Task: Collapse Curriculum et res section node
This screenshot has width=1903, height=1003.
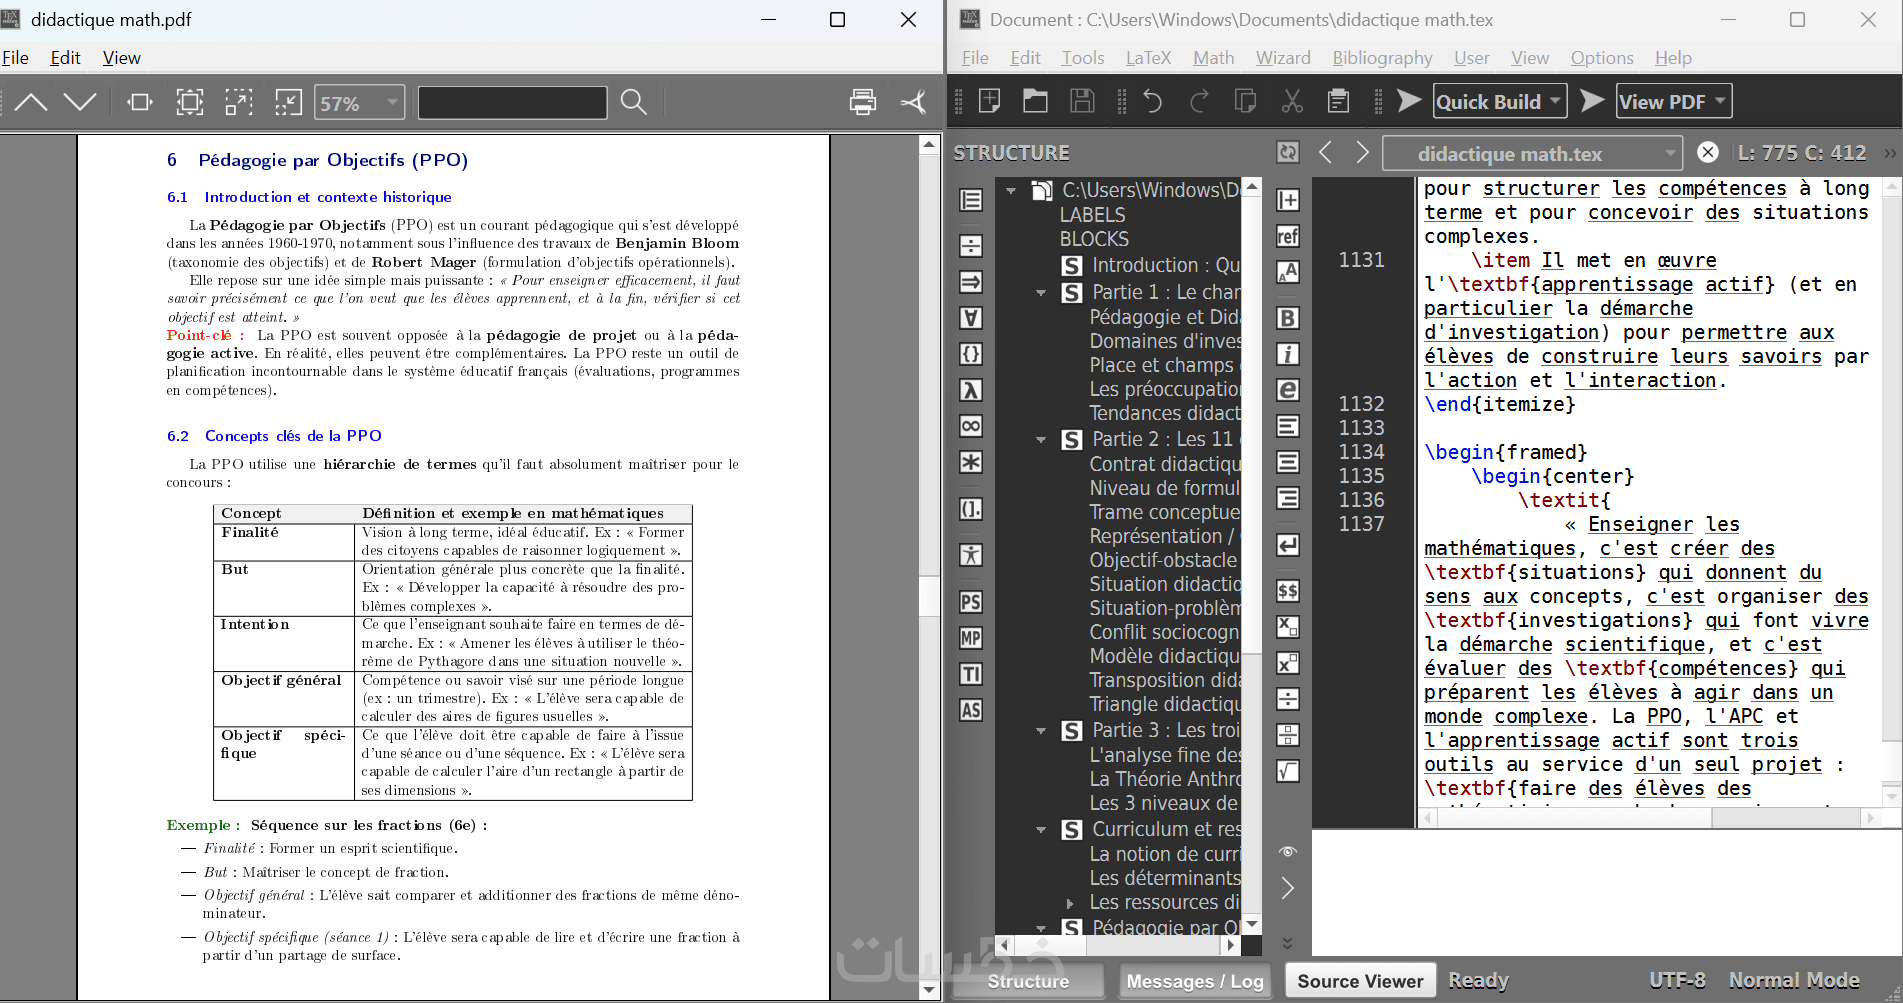Action: click(1041, 830)
